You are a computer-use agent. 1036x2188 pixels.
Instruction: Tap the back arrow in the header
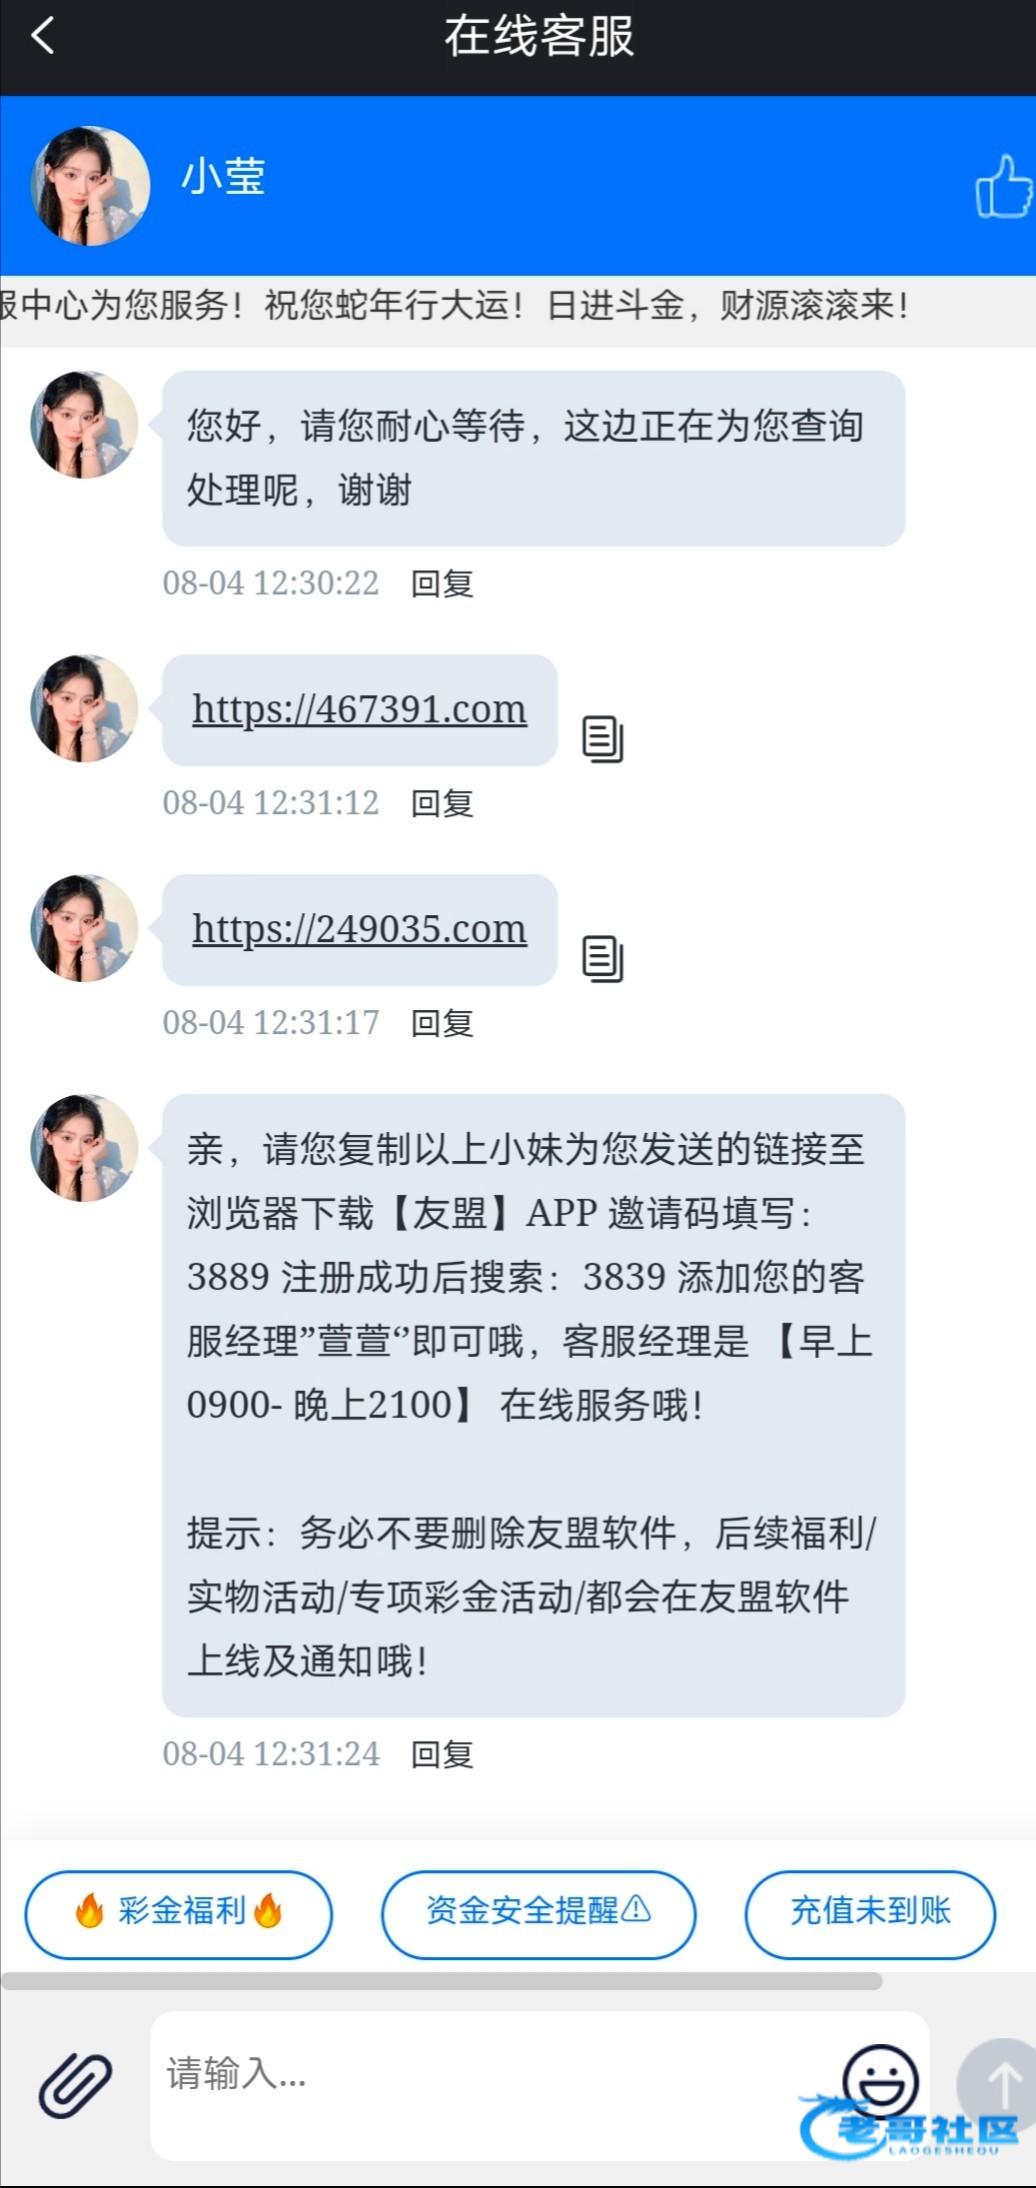tap(43, 37)
